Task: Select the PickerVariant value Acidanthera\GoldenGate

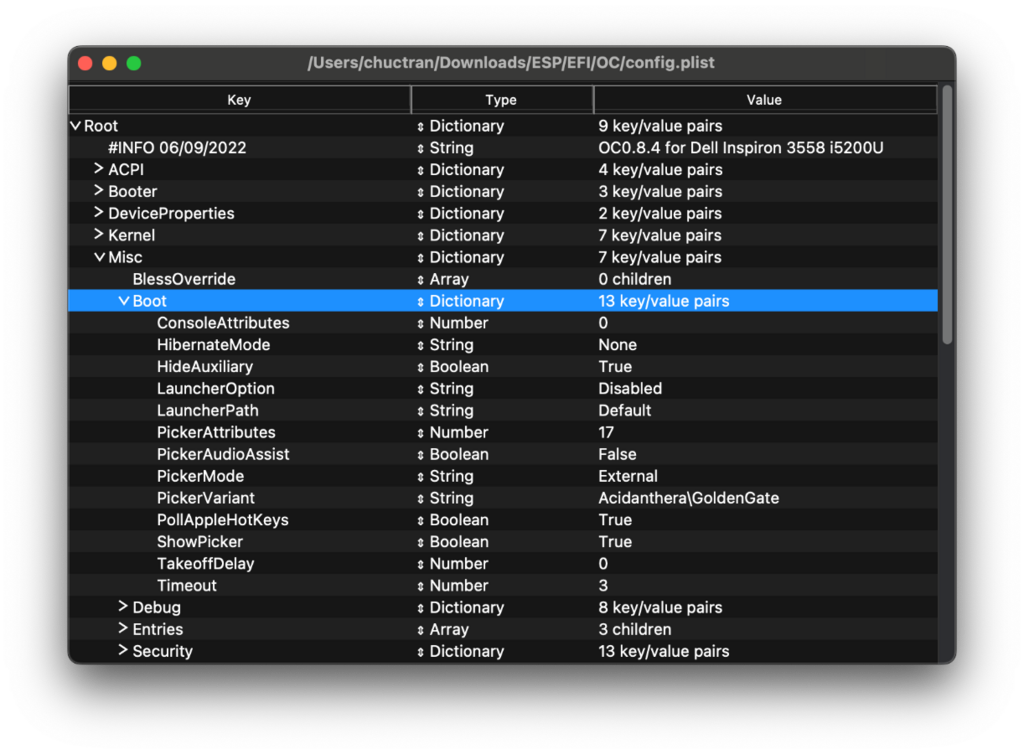Action: click(x=688, y=498)
